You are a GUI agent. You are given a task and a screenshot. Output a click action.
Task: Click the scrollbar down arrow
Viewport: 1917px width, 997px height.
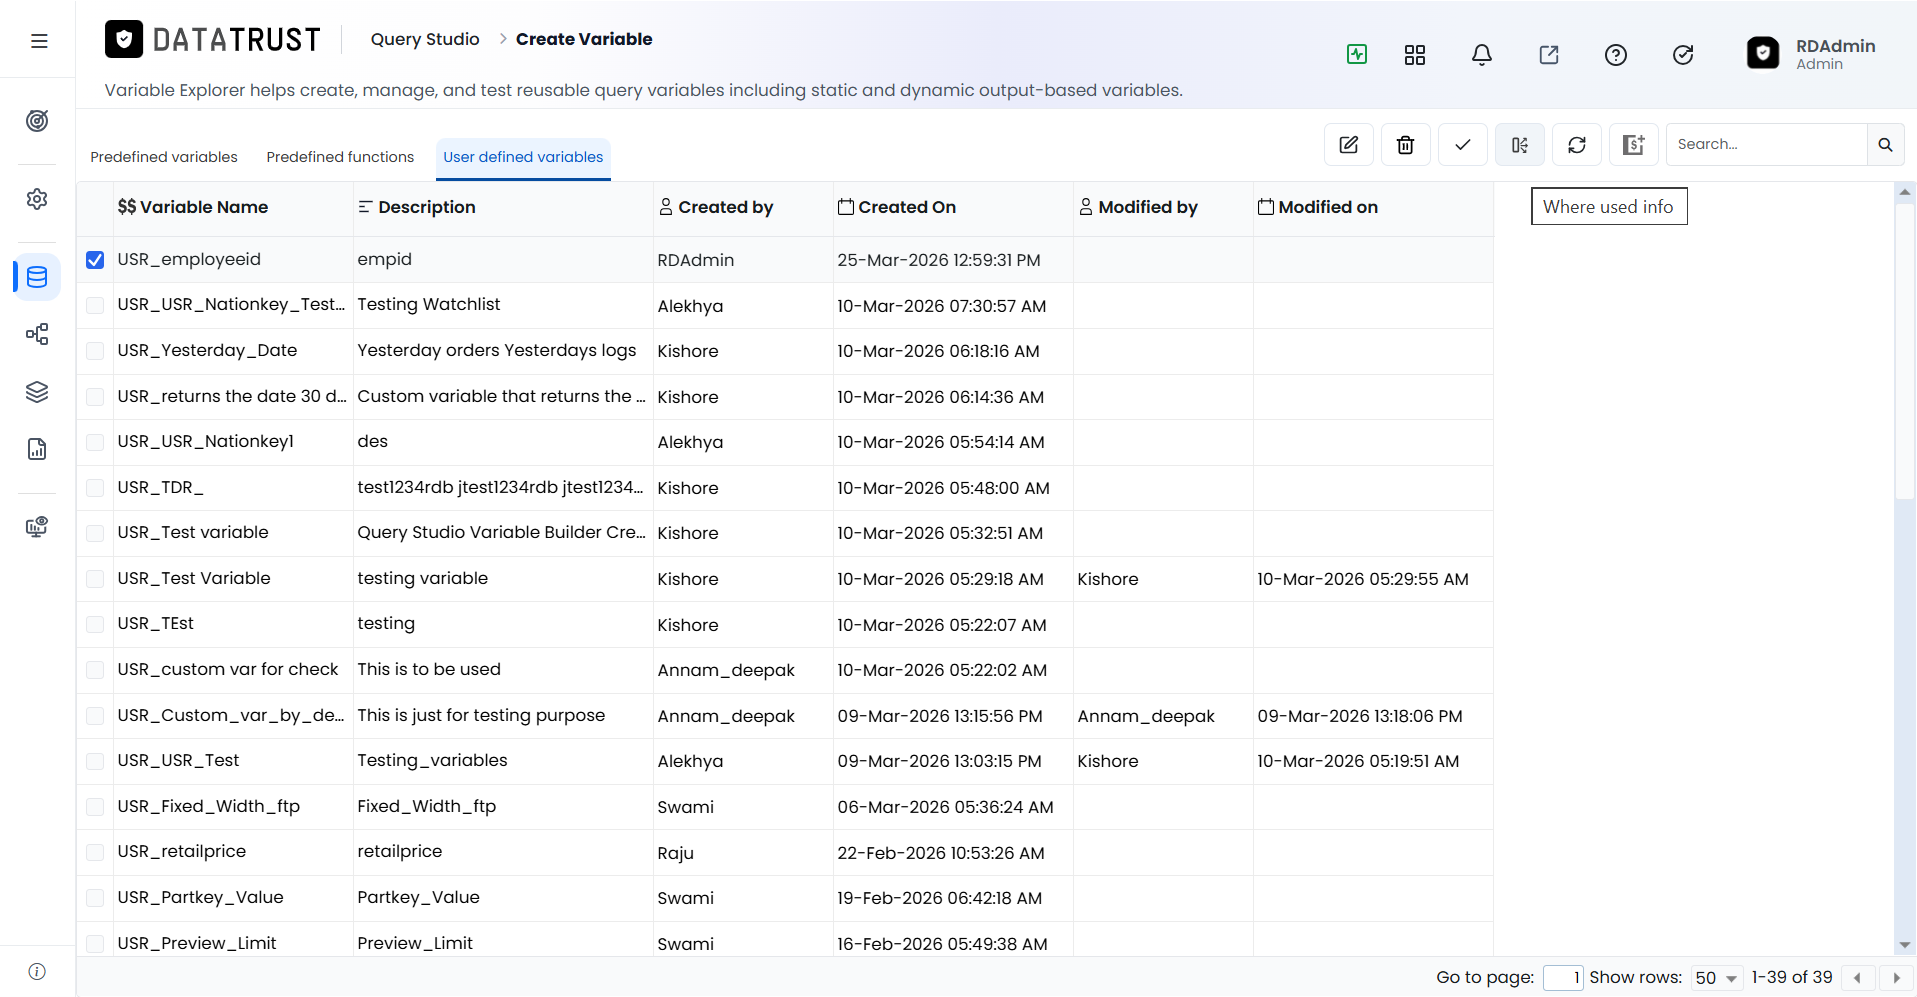[x=1905, y=945]
